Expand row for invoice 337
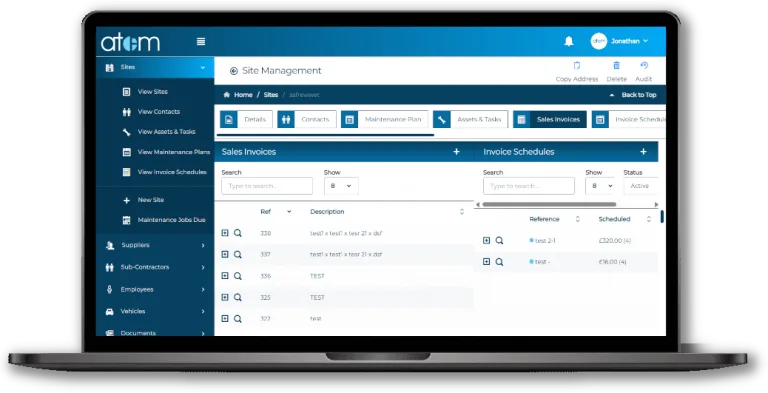This screenshot has width=768, height=393. [225, 254]
